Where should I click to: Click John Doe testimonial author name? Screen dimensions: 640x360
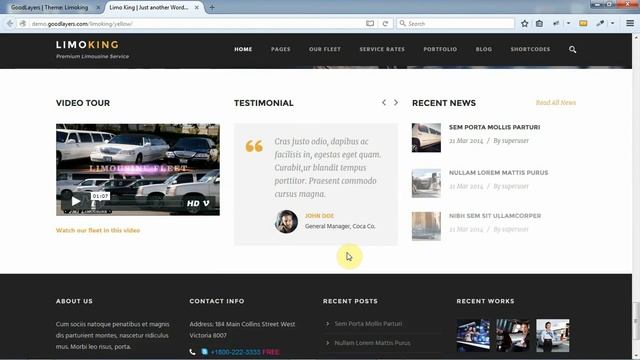click(x=319, y=216)
